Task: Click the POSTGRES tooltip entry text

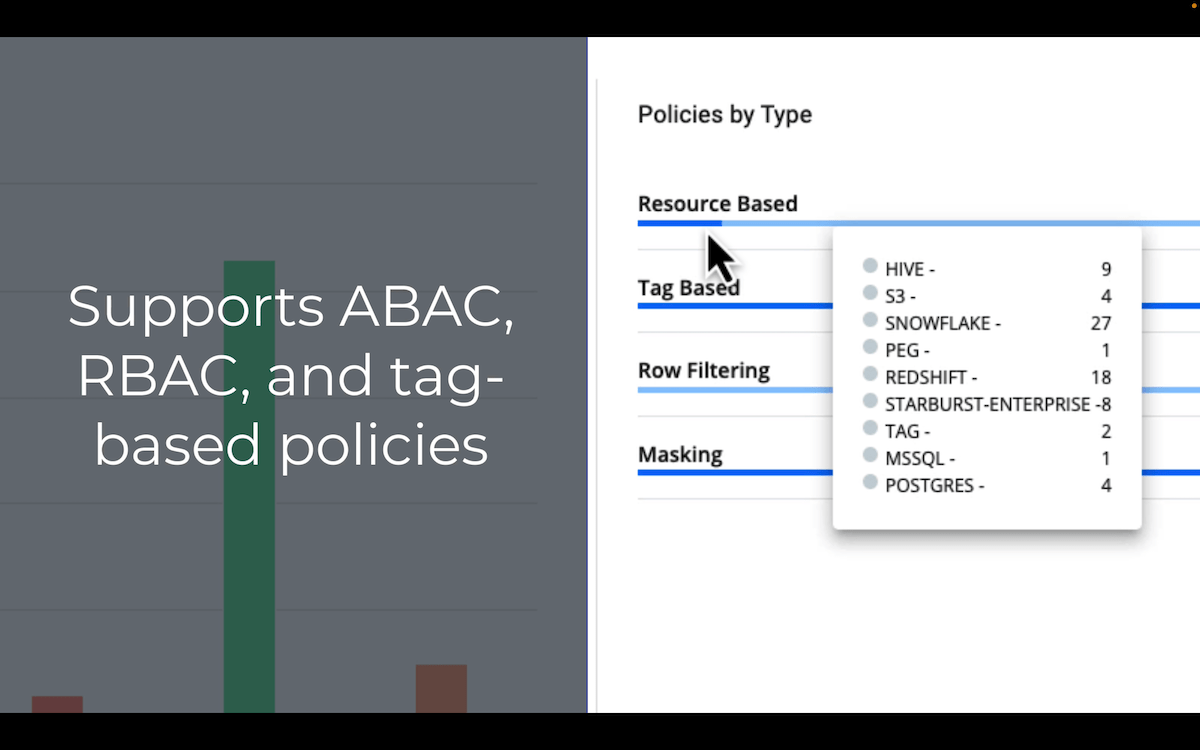Action: (x=935, y=486)
